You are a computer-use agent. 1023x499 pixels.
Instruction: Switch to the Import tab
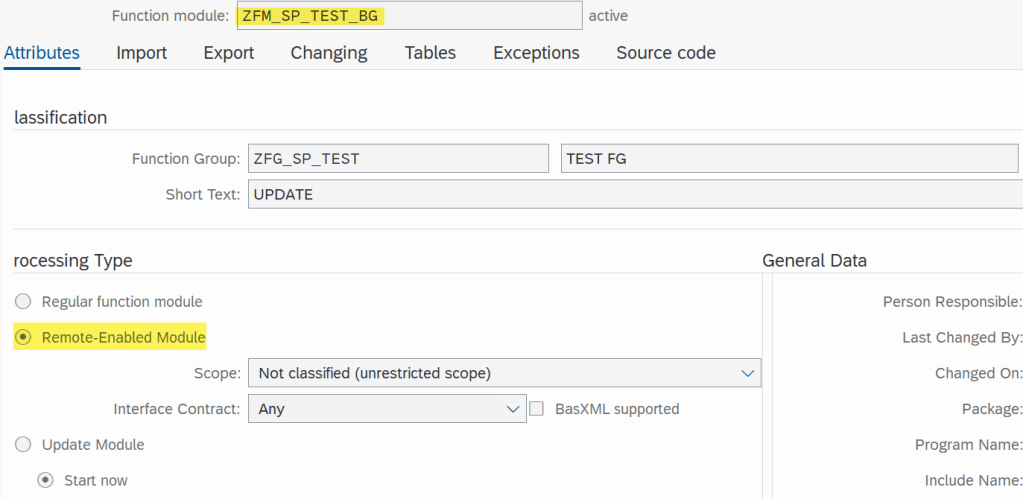pyautogui.click(x=141, y=53)
